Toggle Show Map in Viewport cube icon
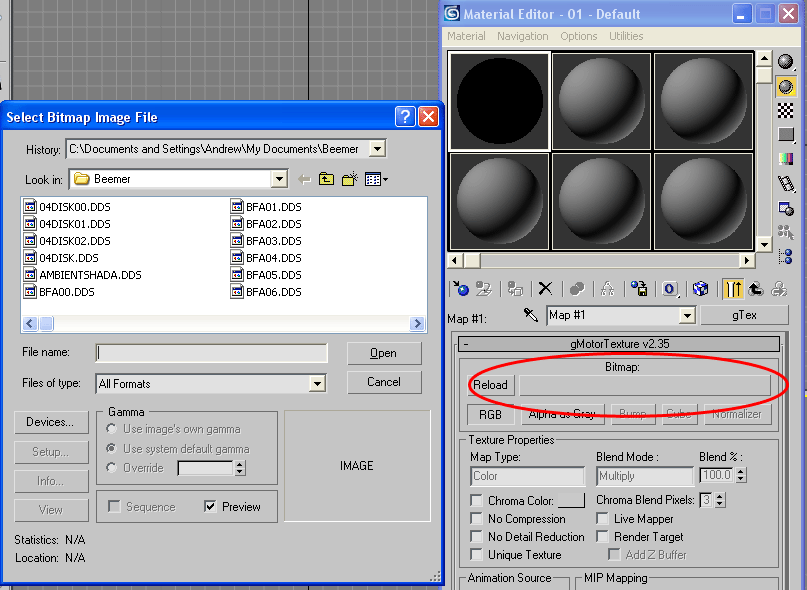Viewport: 807px width, 590px height. click(701, 289)
